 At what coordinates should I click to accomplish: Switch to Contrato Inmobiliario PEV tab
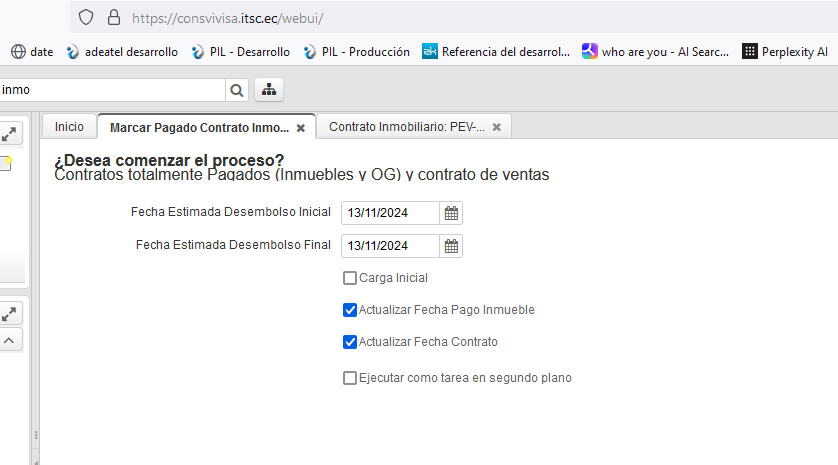click(406, 127)
